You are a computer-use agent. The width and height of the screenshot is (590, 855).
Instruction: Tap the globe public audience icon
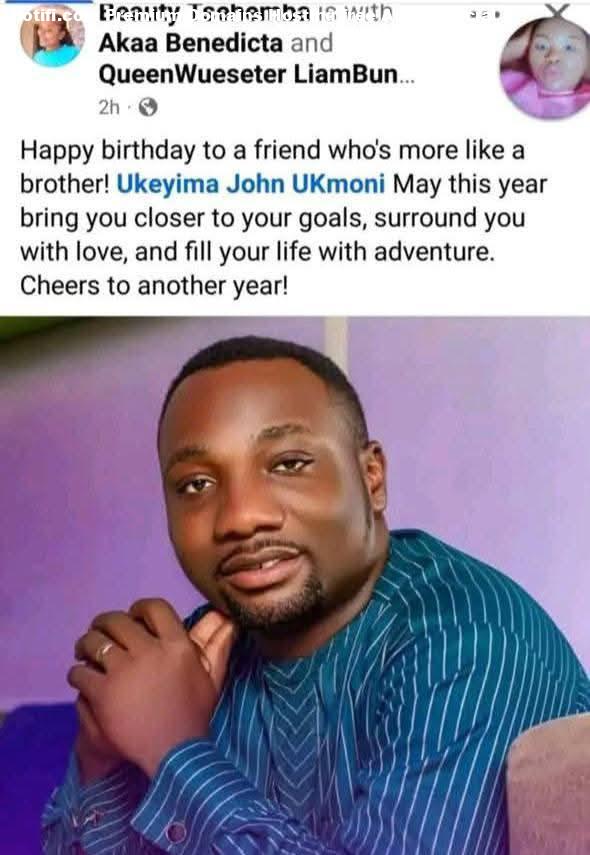148,107
